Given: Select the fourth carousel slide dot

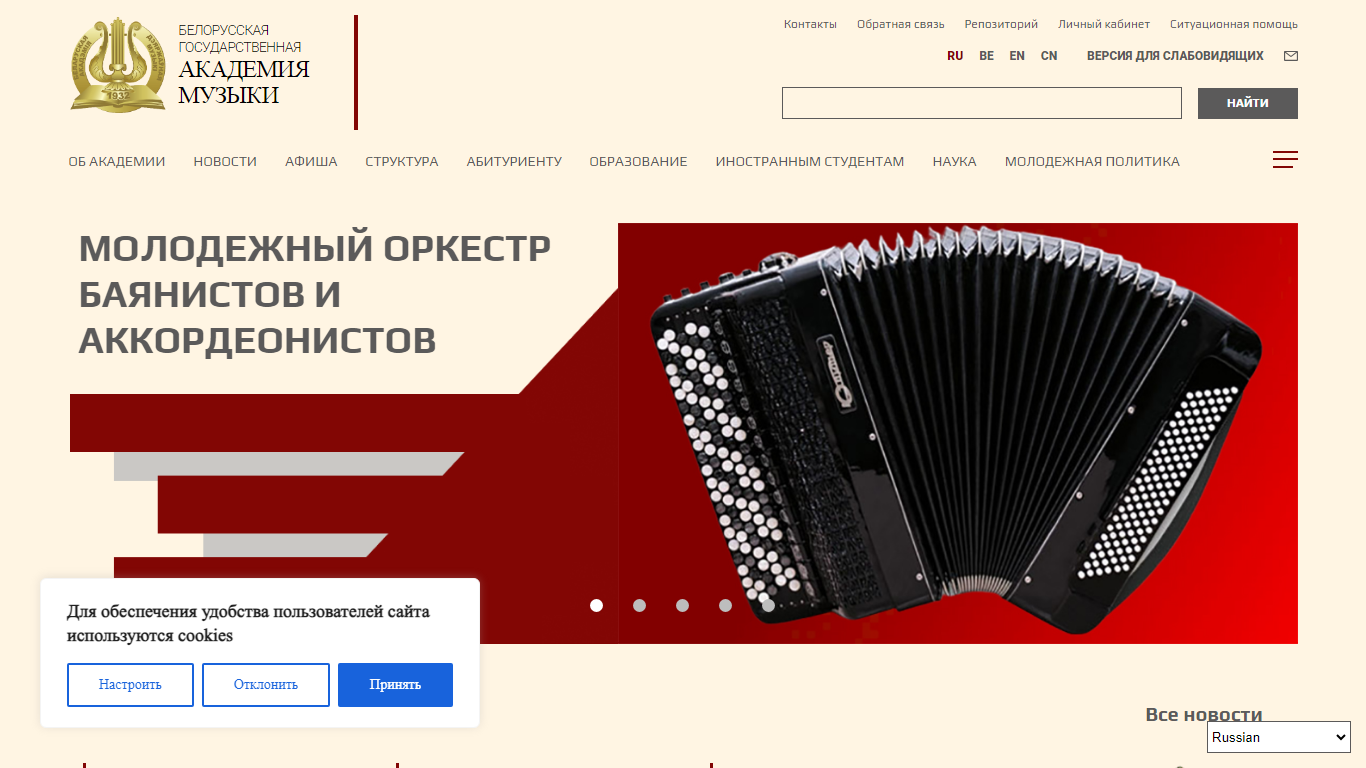Looking at the screenshot, I should click(x=725, y=605).
